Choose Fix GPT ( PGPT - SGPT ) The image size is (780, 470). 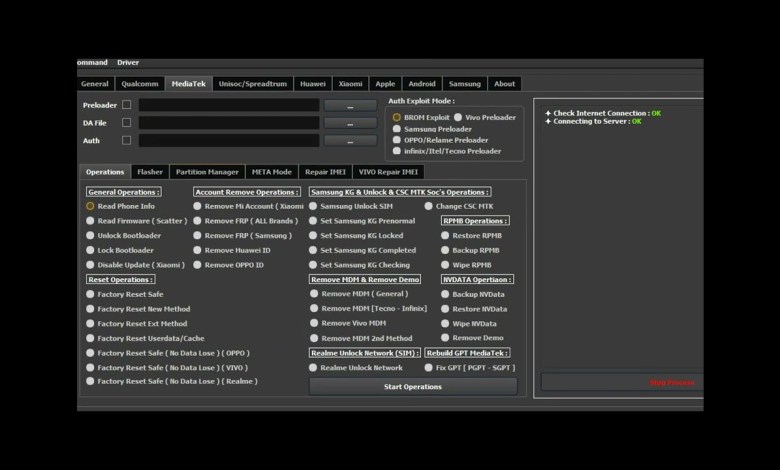tap(429, 367)
